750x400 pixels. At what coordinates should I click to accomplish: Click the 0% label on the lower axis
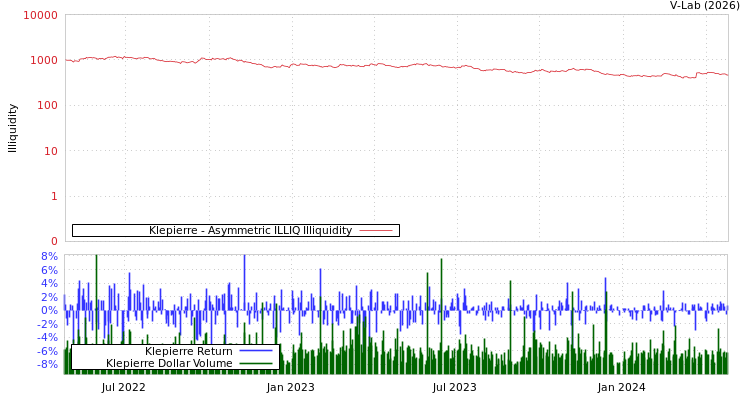tap(49, 310)
